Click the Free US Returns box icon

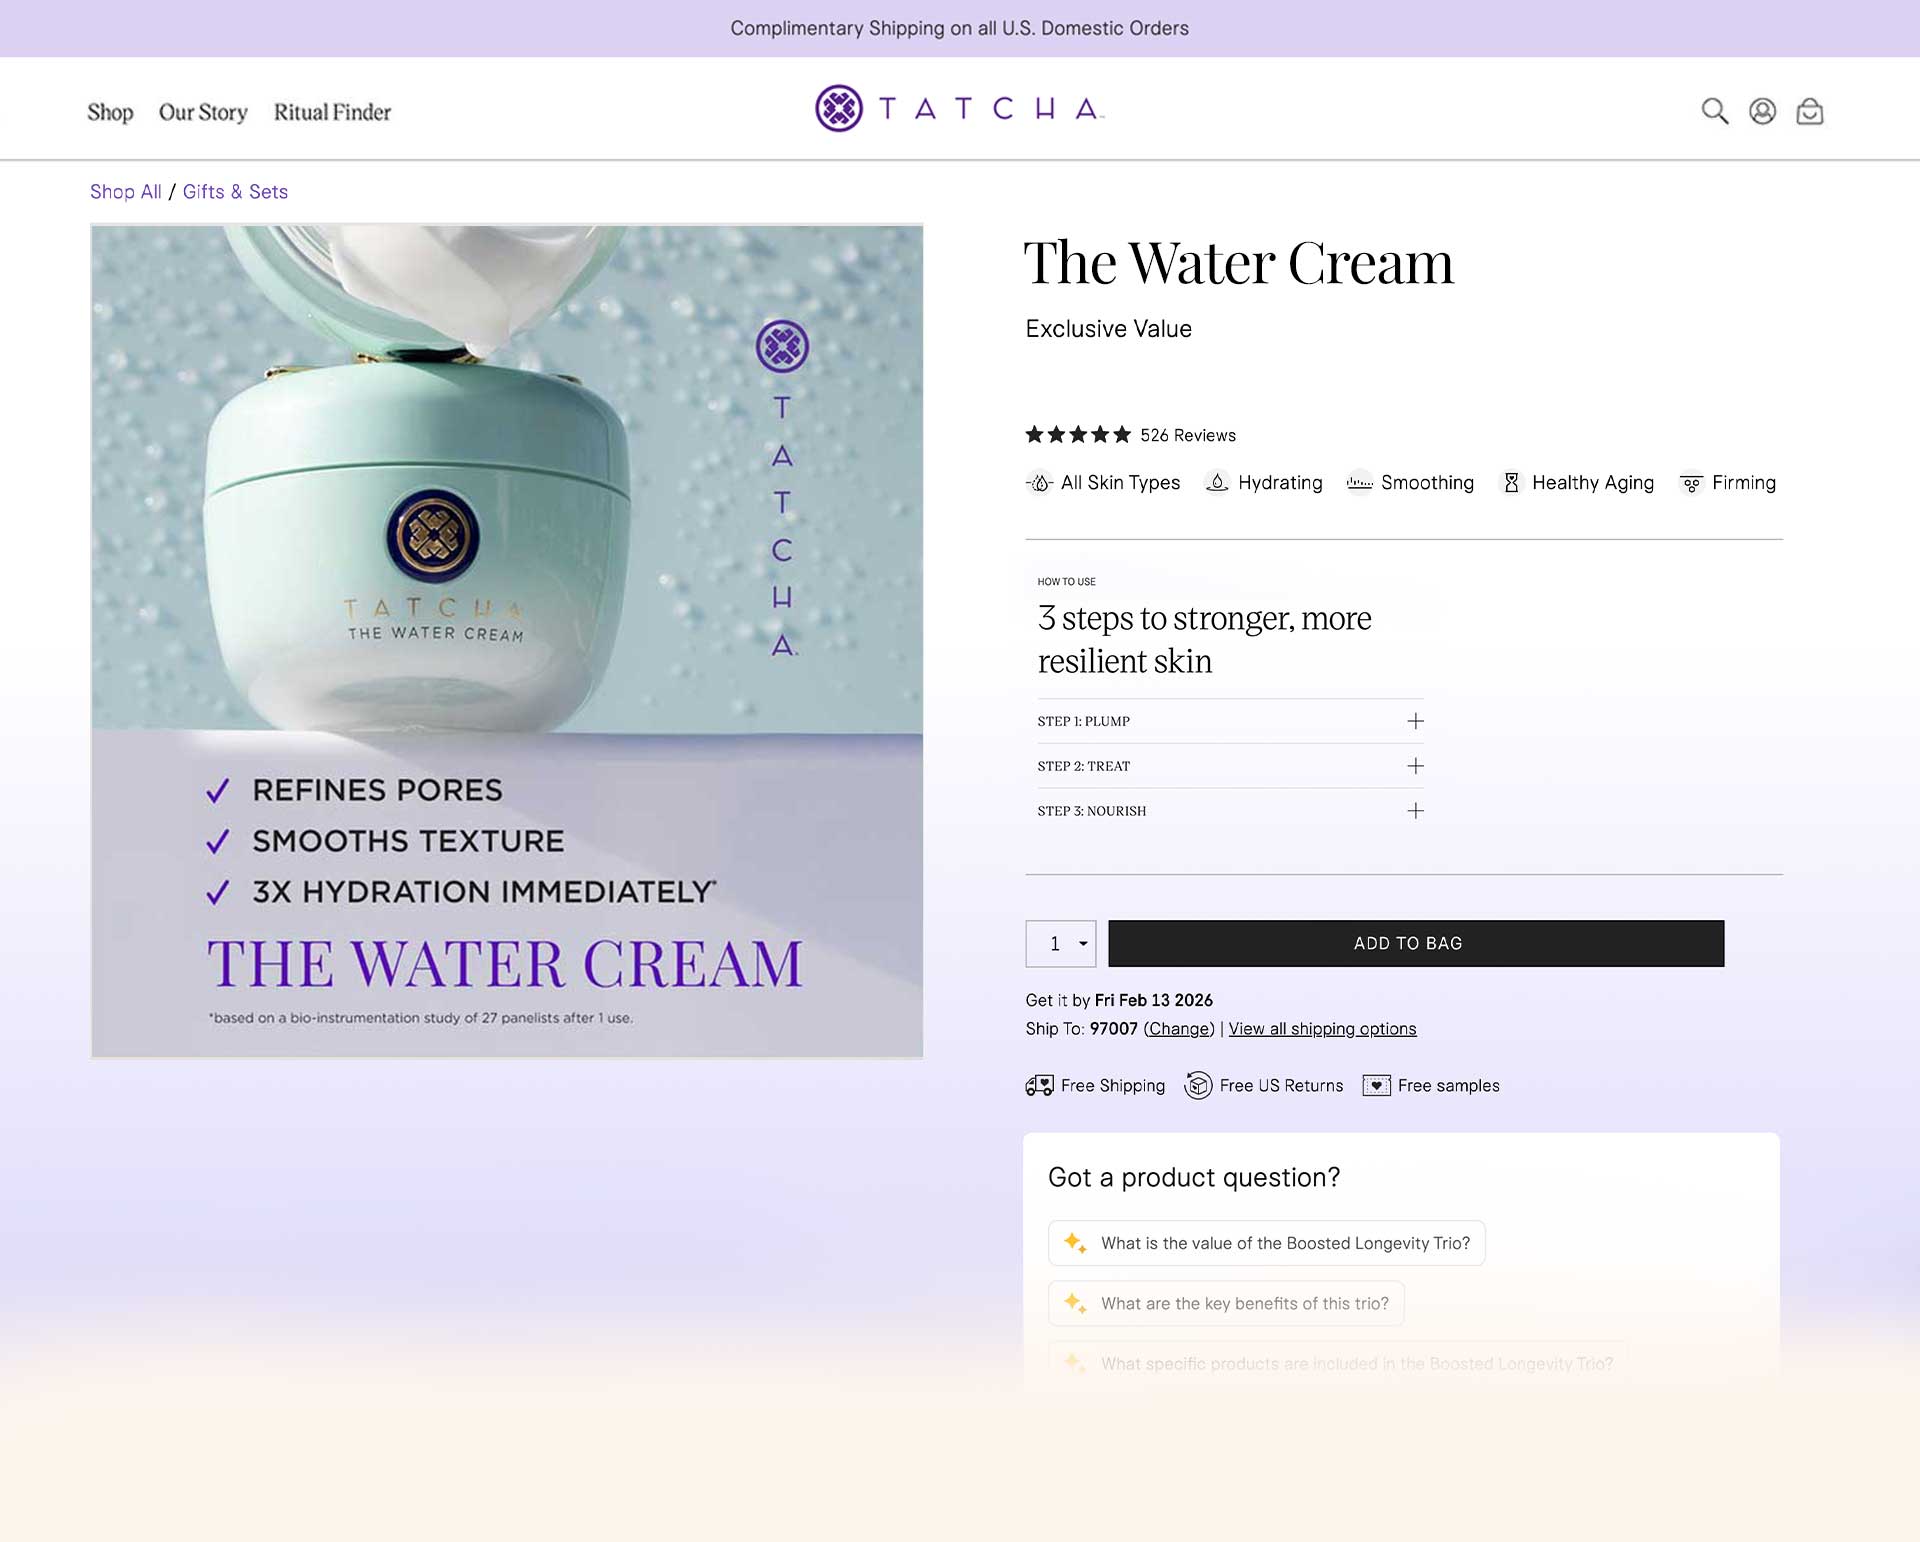(x=1198, y=1085)
